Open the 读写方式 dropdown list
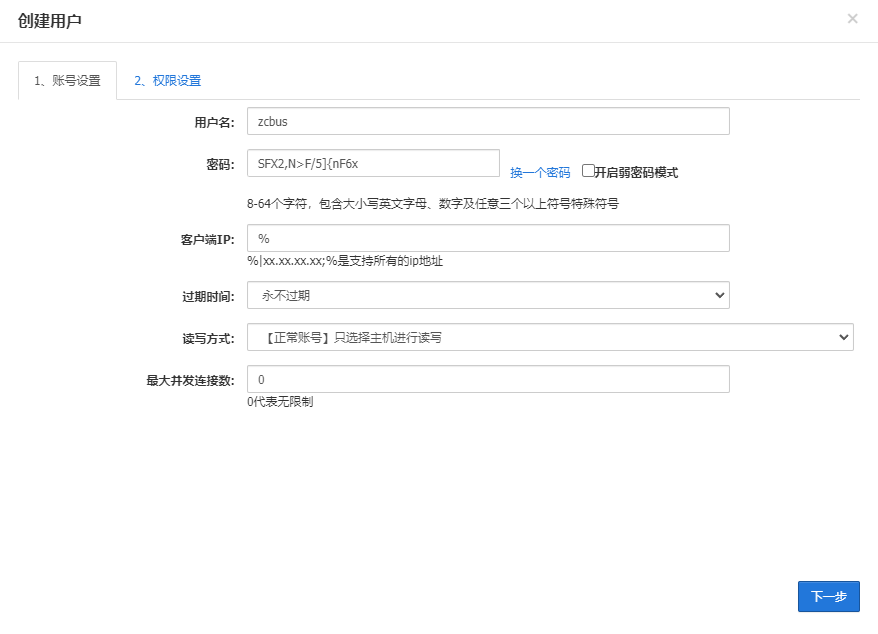Image resolution: width=878 pixels, height=634 pixels. 550,337
